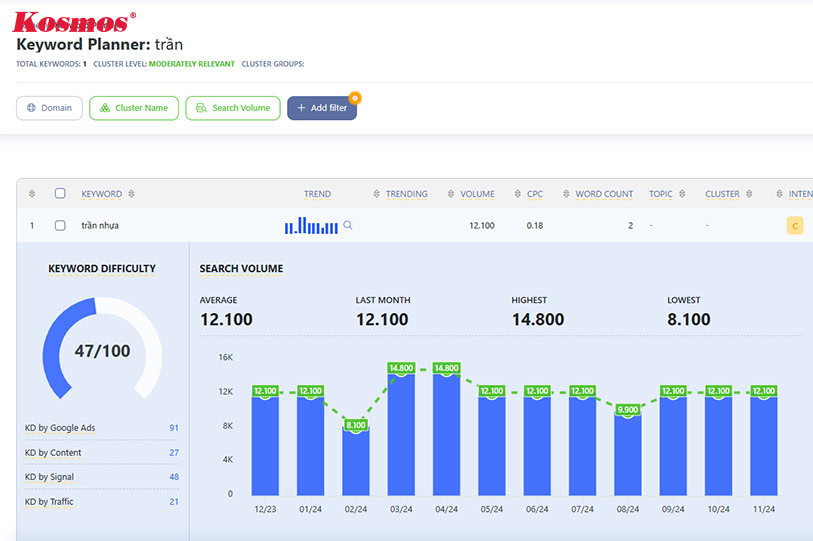Screen dimensions: 813x541
Task: Click the KD by Google Ads label
Action: [x=60, y=428]
